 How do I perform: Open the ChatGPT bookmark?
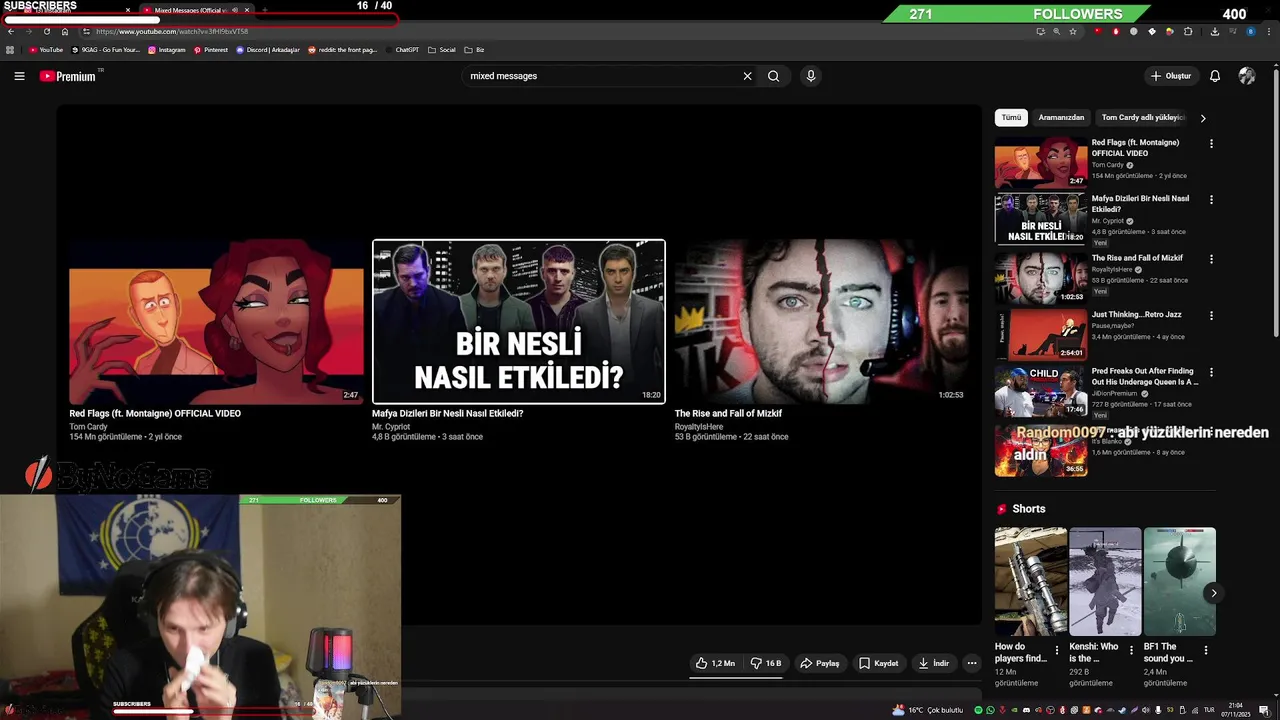pos(403,50)
